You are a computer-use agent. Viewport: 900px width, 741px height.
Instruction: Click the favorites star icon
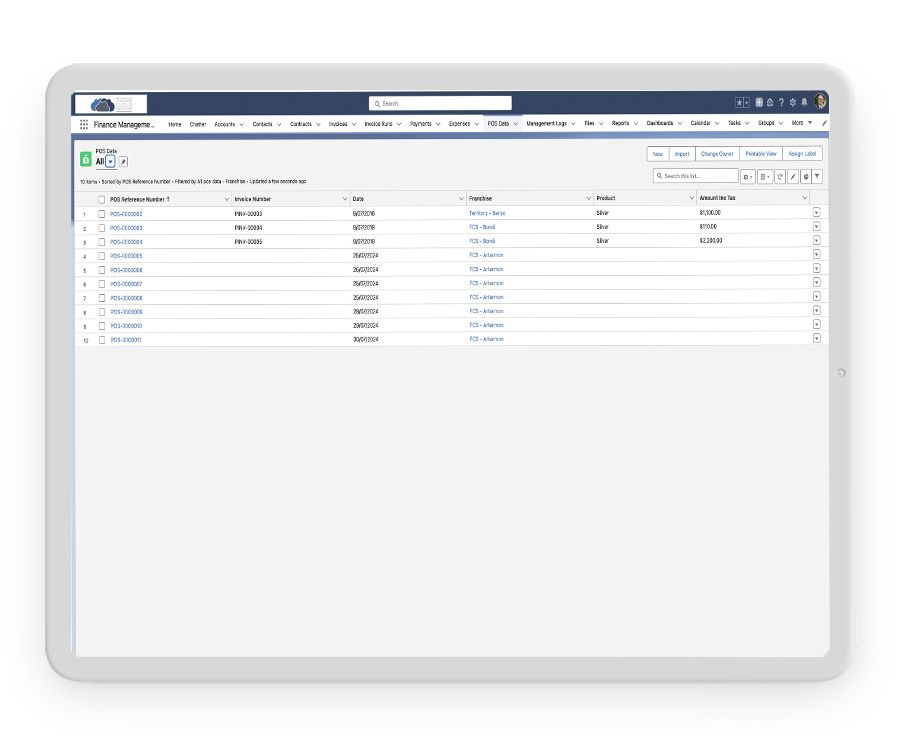click(739, 102)
